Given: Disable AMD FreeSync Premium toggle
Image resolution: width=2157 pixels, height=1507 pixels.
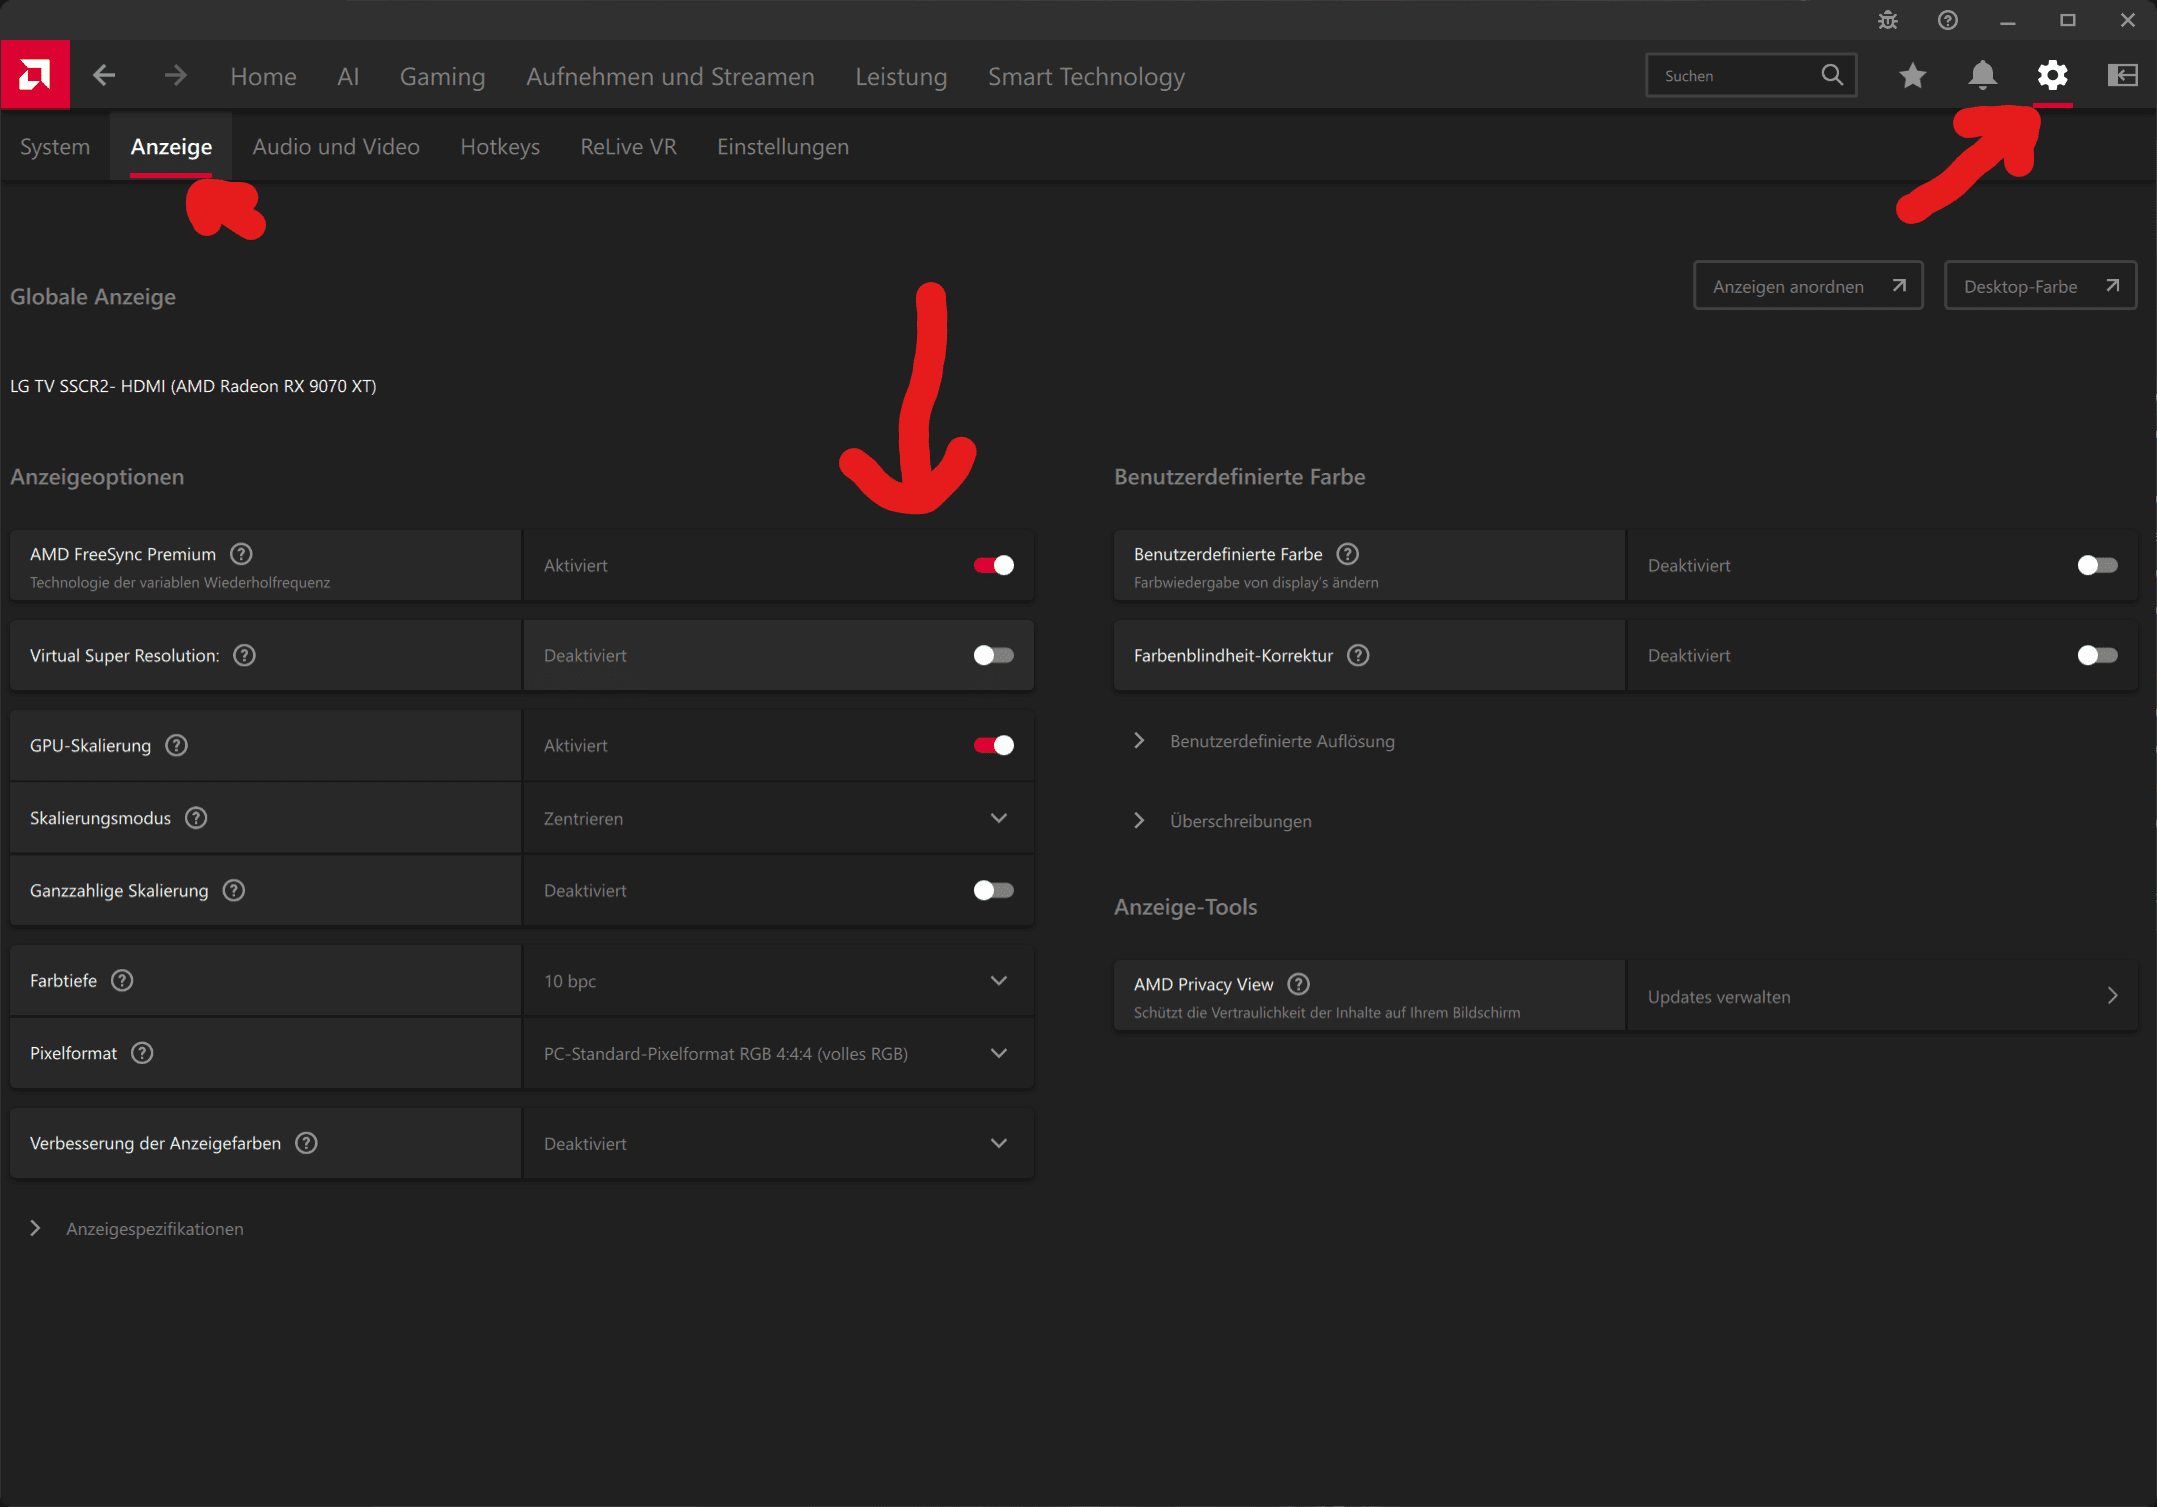Looking at the screenshot, I should [x=993, y=566].
